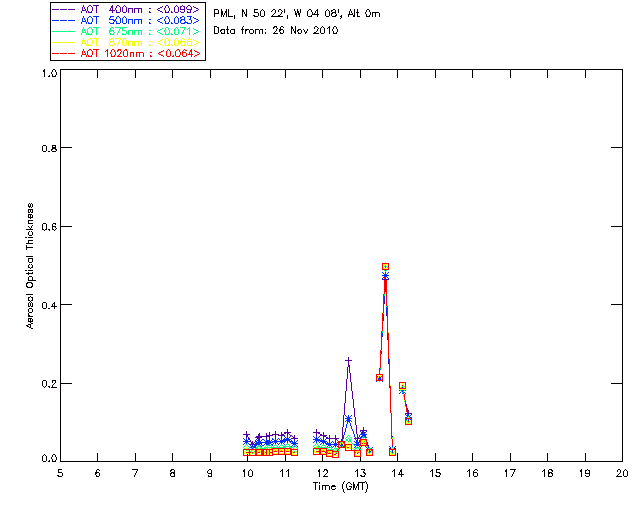Click the x-axis tick label 5
This screenshot has height=512, width=640.
coord(60,472)
